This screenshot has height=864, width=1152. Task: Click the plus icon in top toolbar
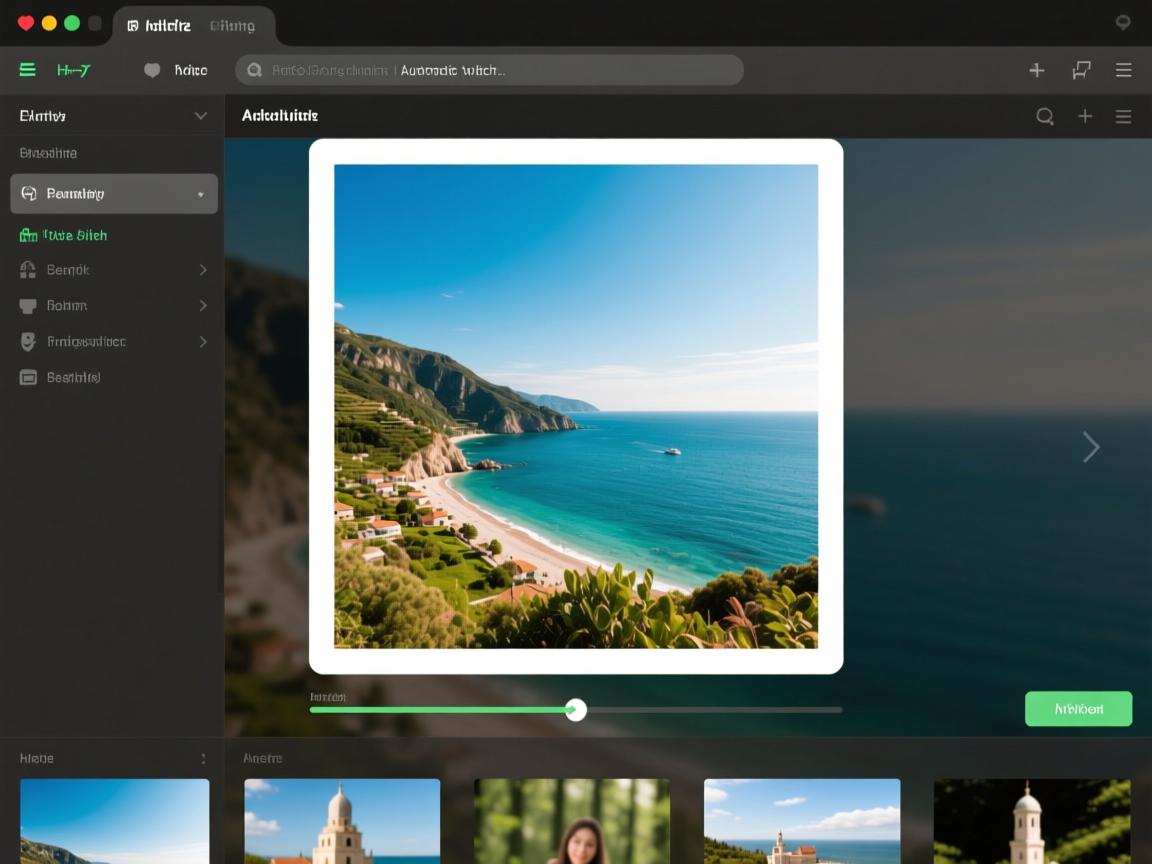tap(1037, 70)
